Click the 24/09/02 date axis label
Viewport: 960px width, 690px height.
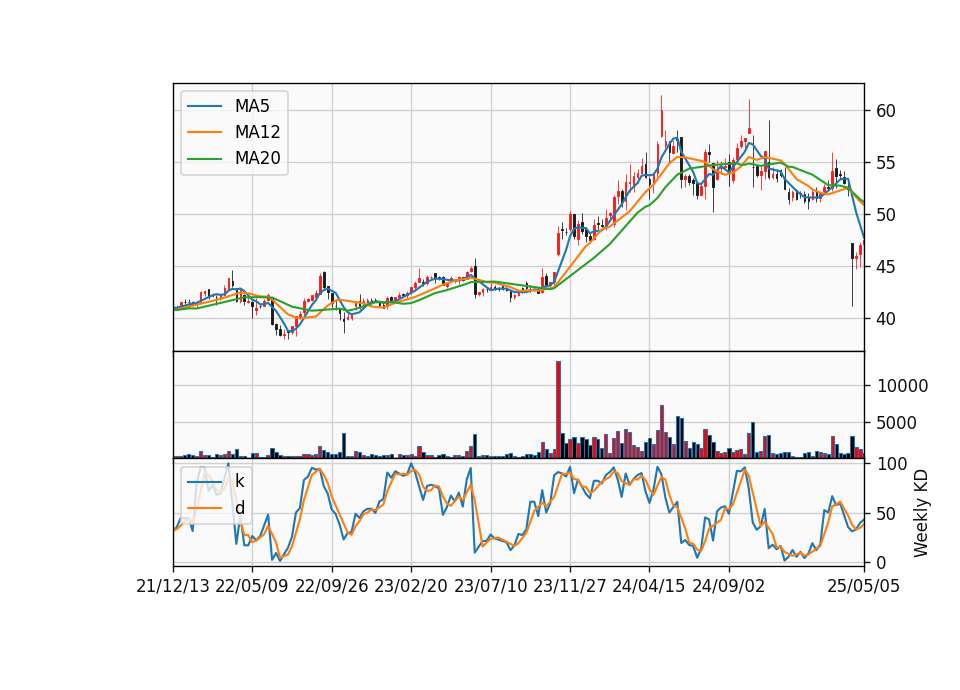[729, 586]
